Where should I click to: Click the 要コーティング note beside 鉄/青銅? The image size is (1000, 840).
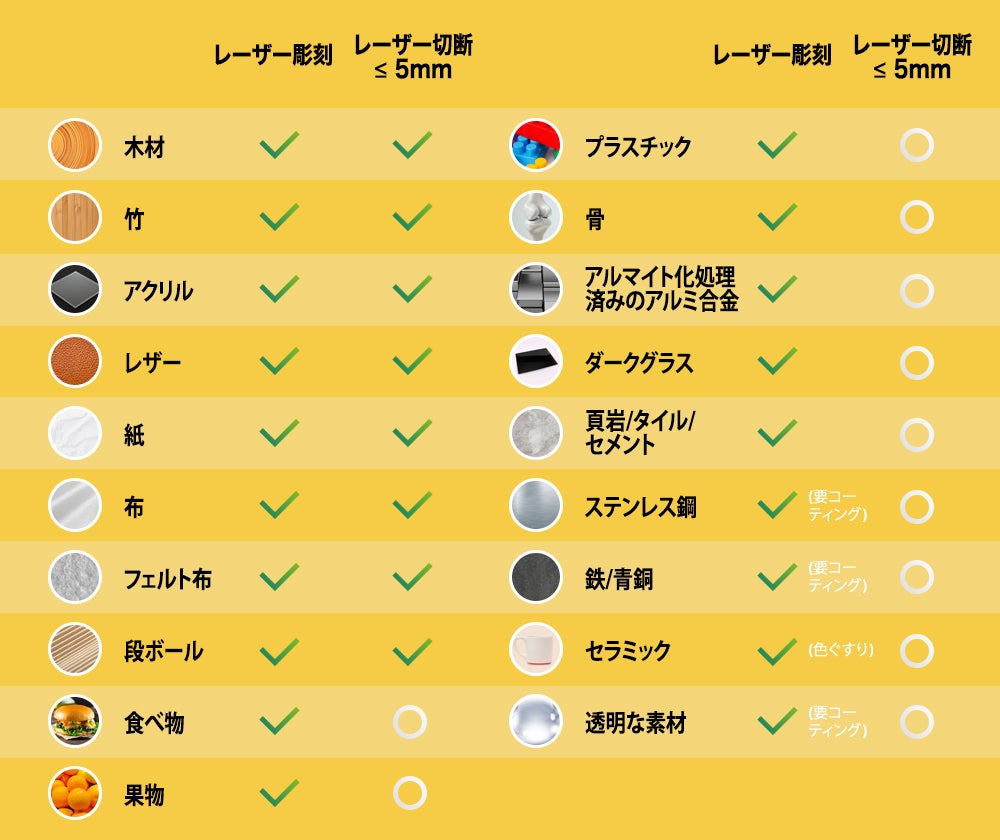tap(837, 577)
